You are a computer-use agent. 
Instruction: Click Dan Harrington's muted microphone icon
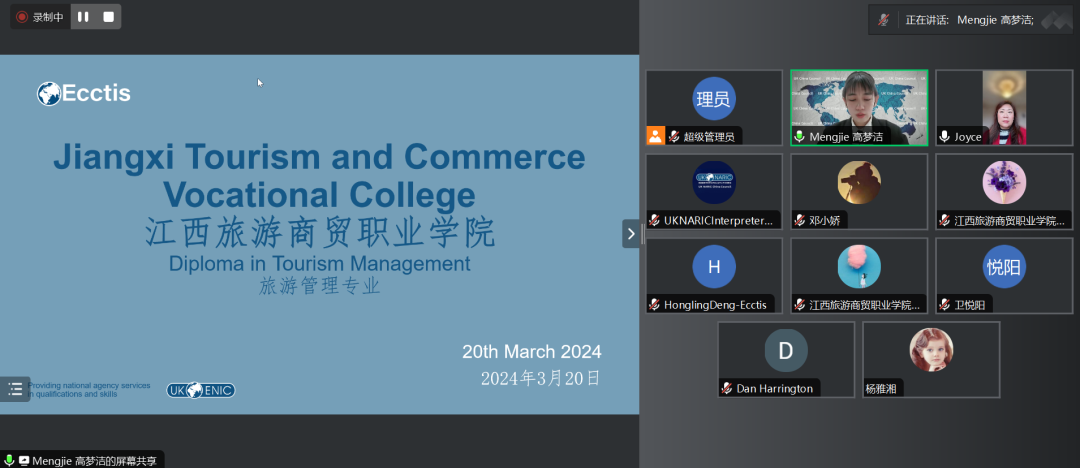tap(727, 389)
